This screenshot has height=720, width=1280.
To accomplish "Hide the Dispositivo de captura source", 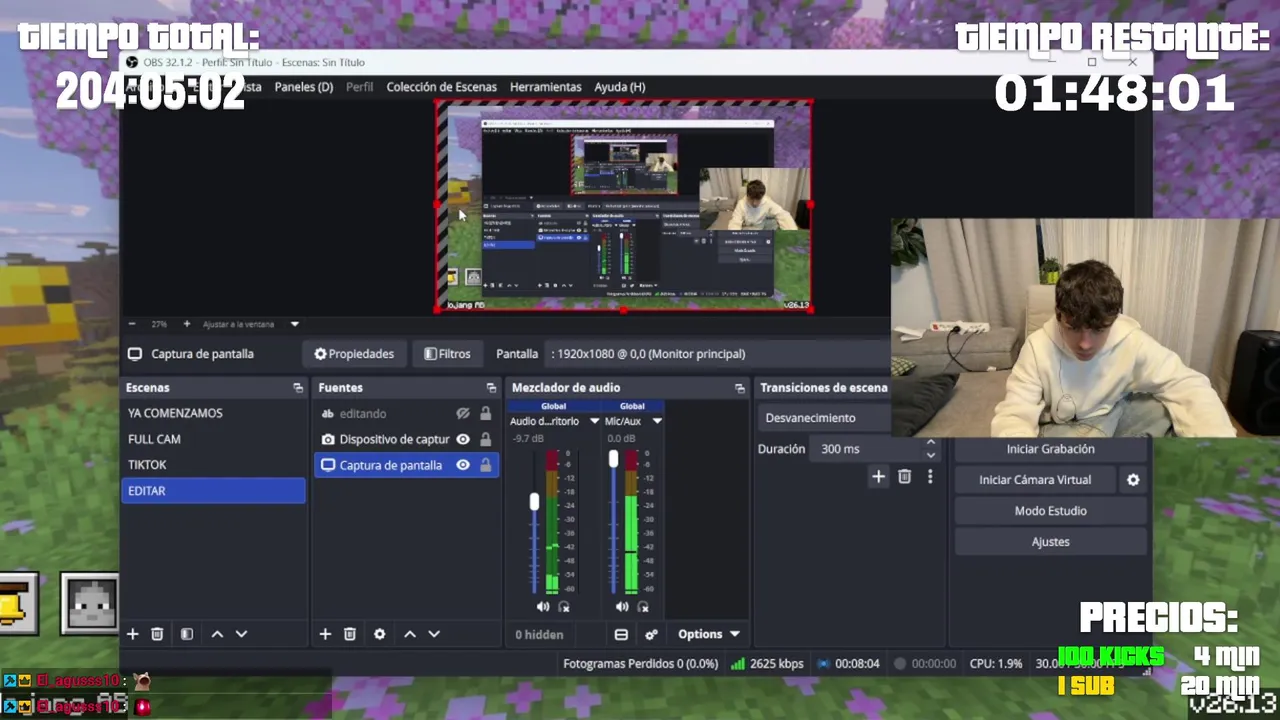I will [x=463, y=439].
